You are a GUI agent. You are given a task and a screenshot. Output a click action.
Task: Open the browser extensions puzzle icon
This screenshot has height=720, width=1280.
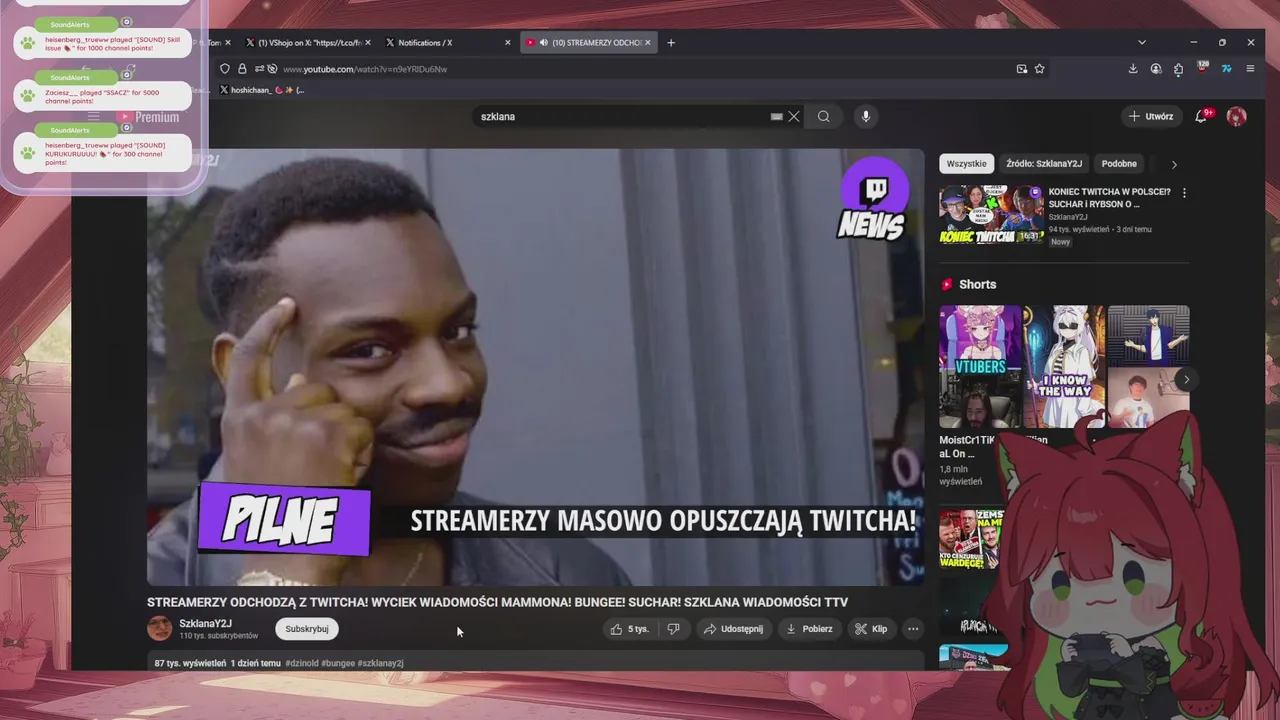[1179, 69]
